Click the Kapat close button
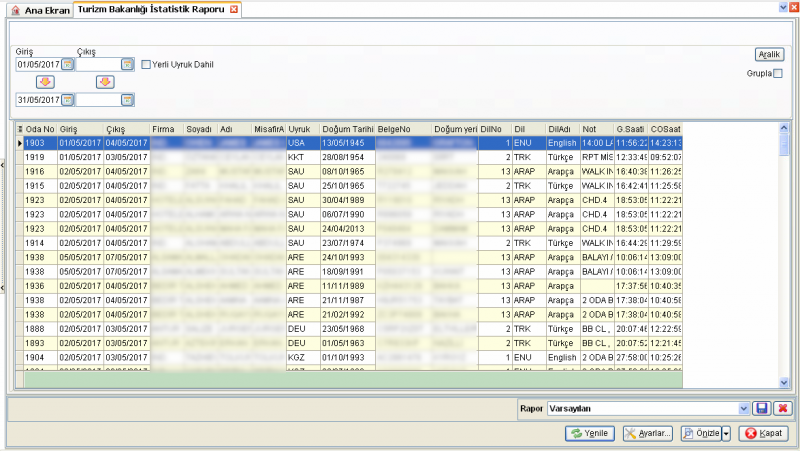 click(x=763, y=433)
